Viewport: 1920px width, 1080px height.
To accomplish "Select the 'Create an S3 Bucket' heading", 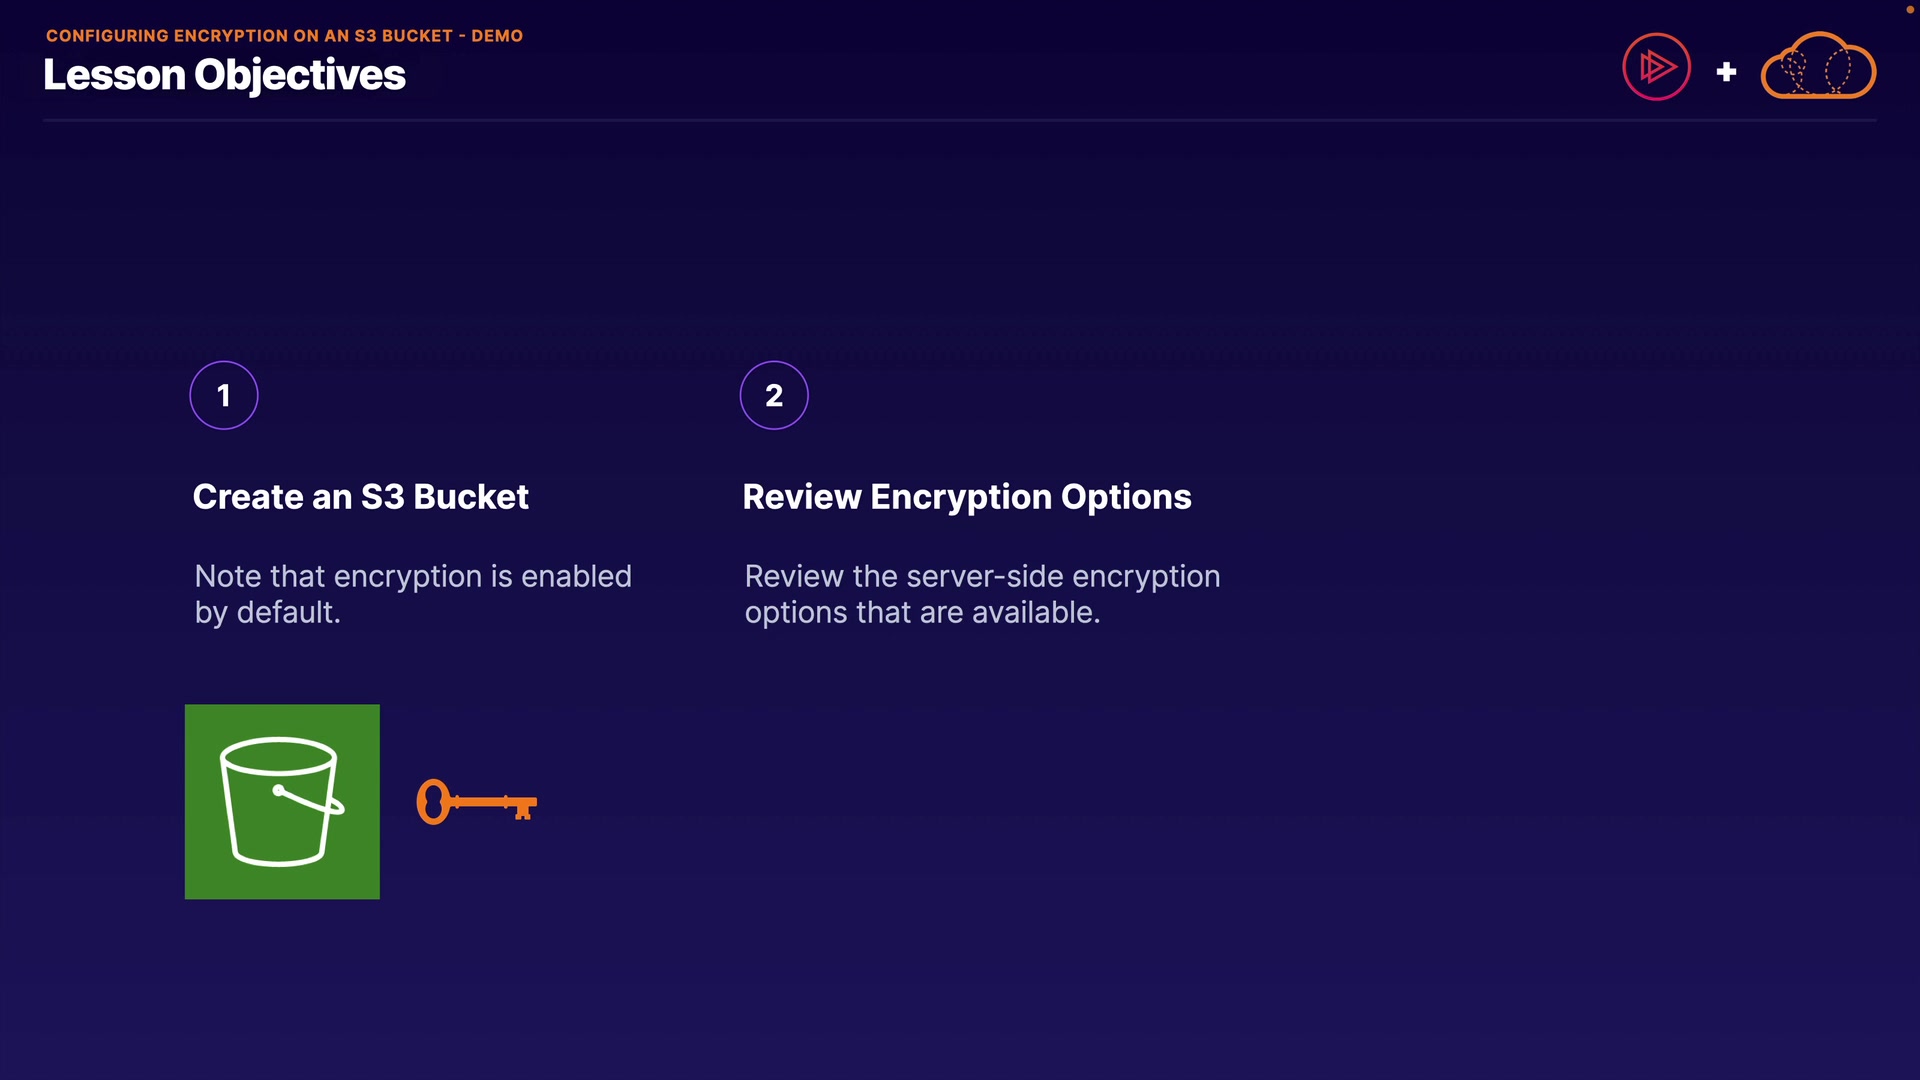I will point(360,497).
